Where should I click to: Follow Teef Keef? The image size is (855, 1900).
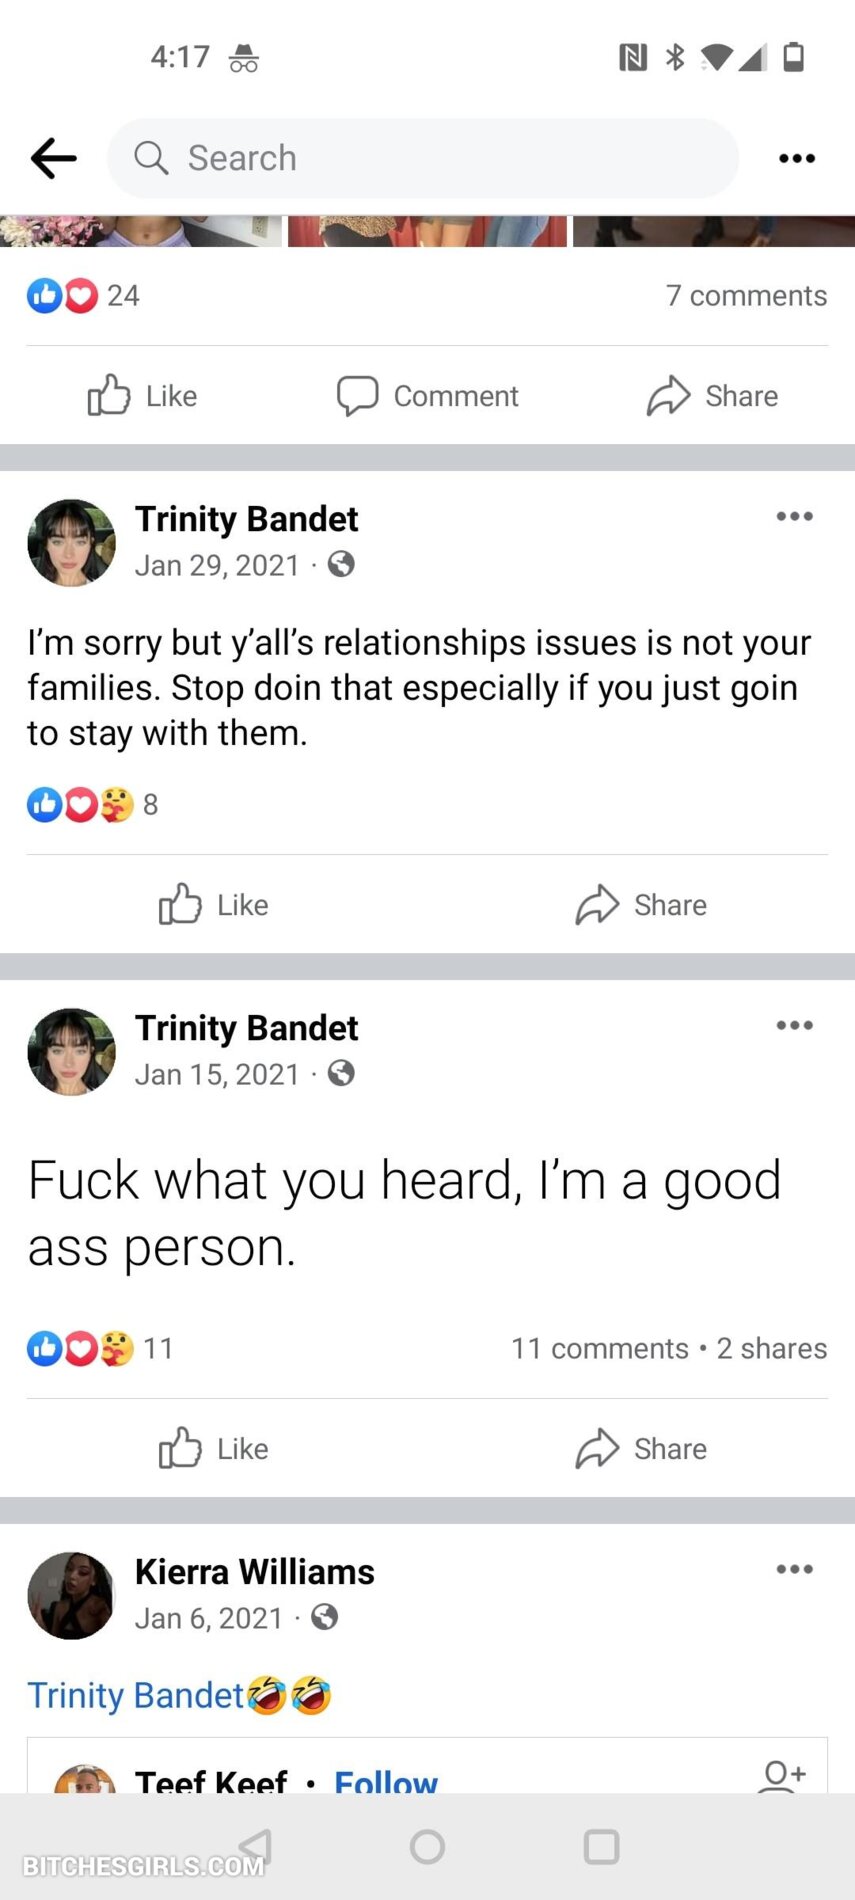[386, 1782]
